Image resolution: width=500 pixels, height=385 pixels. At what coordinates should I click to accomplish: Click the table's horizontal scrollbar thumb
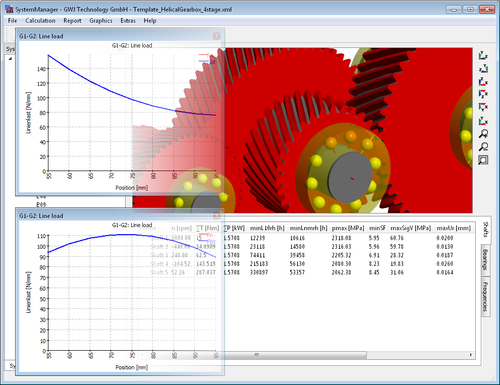point(256,355)
